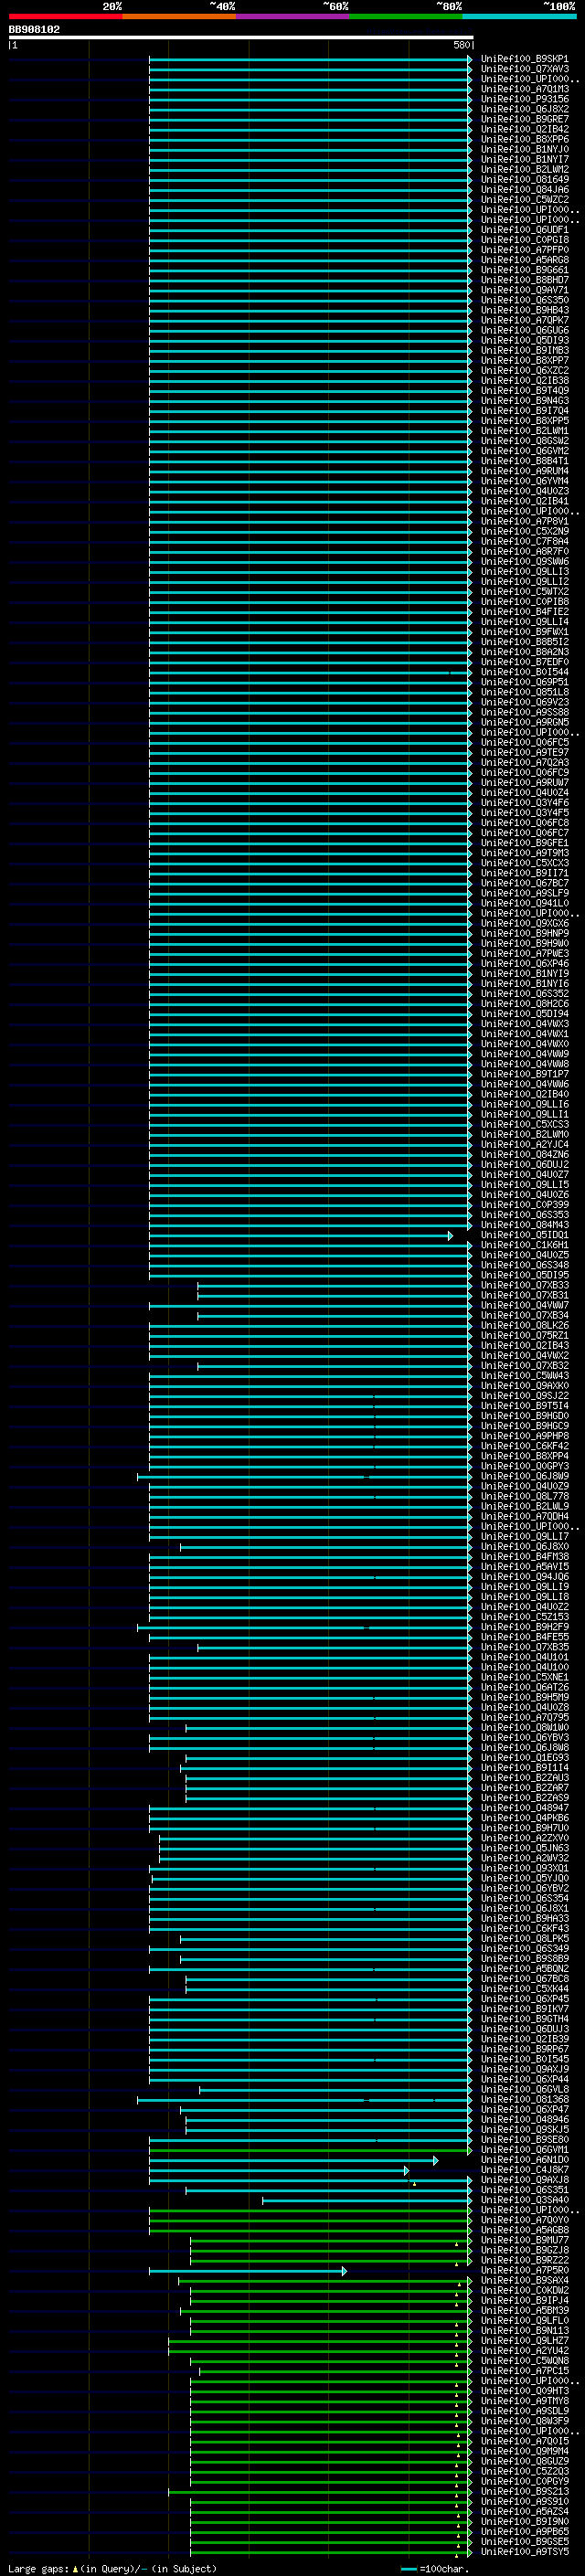Choose the UniRef100_Q6UDF1 entry
Image resolution: width=585 pixels, height=2576 pixels.
click(x=525, y=230)
